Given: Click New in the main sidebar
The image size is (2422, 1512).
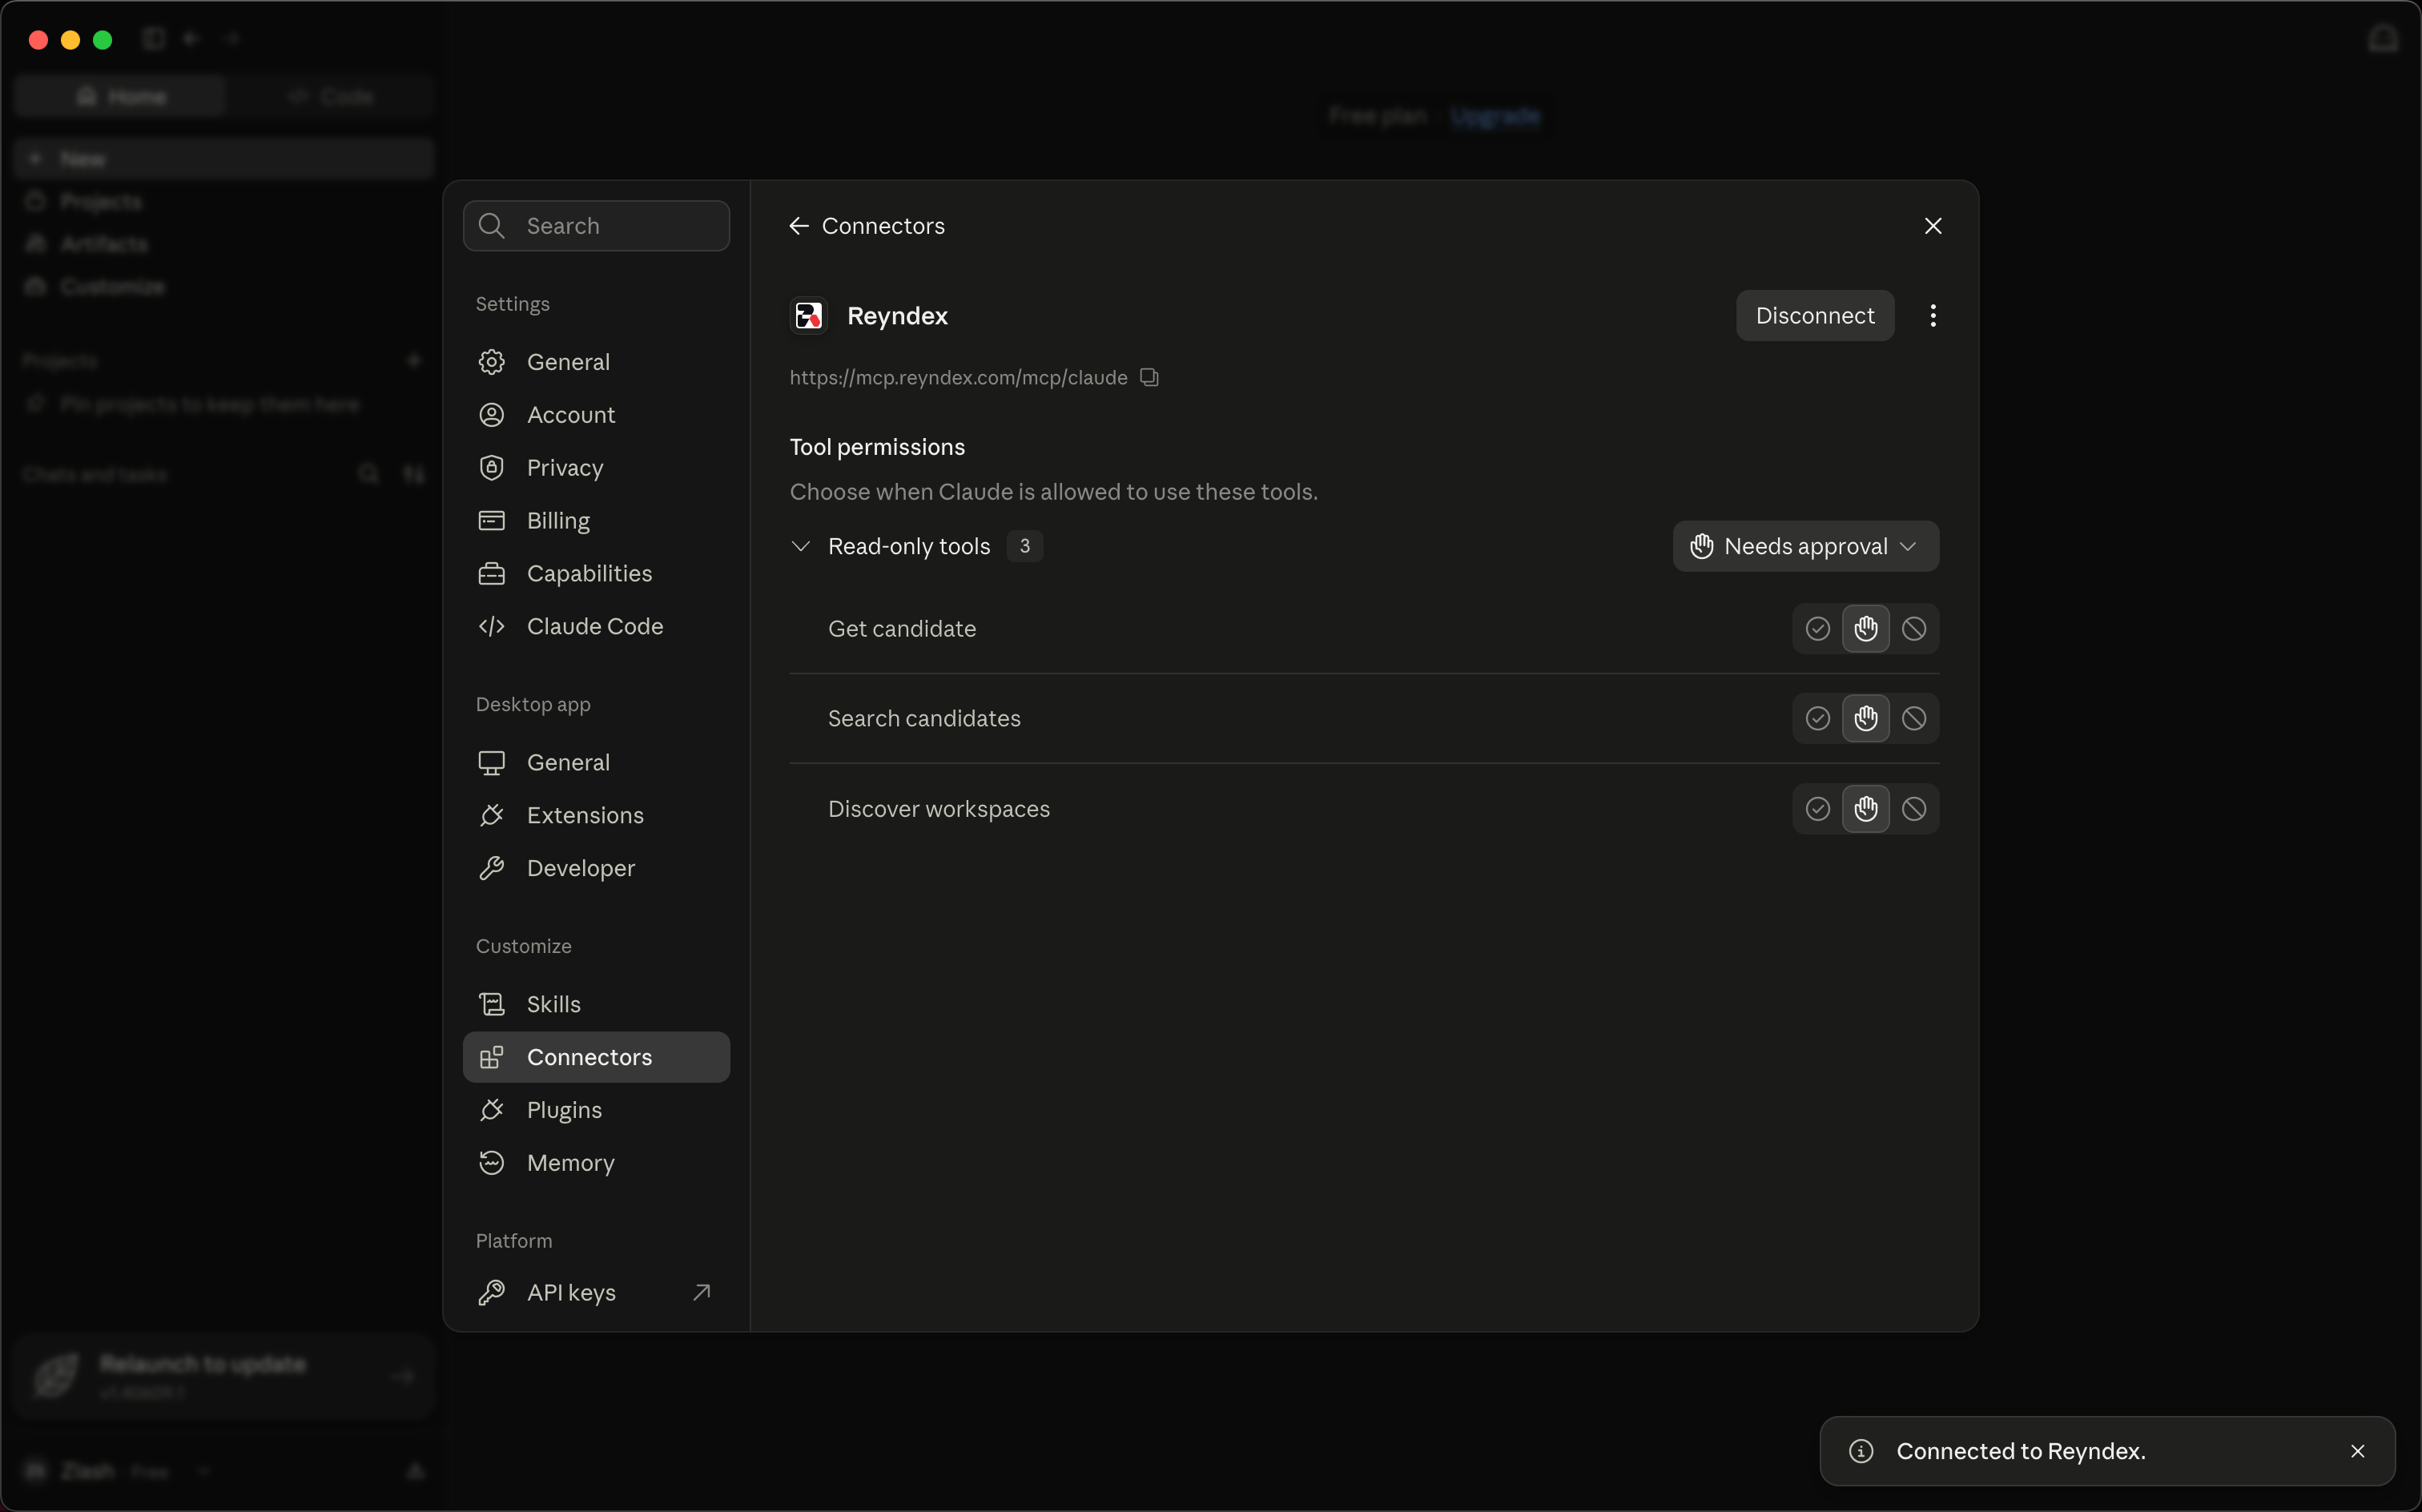Looking at the screenshot, I should click(225, 159).
